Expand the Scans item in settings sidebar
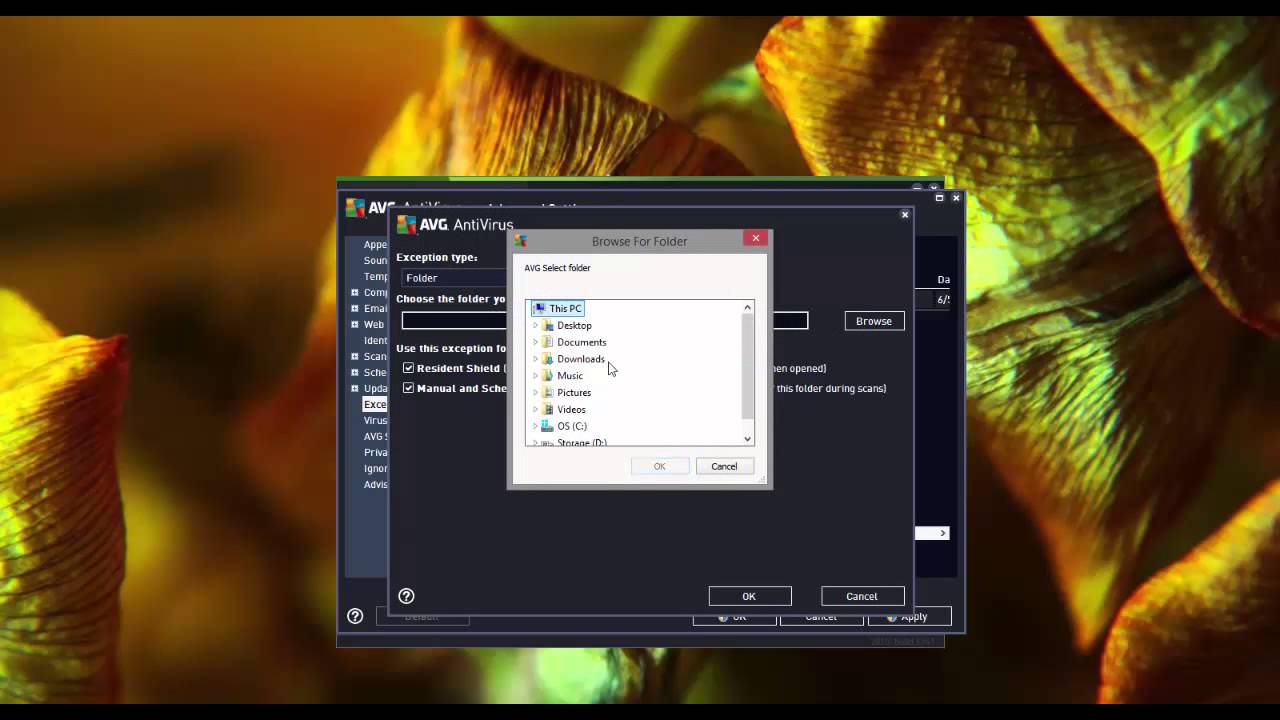 click(354, 356)
